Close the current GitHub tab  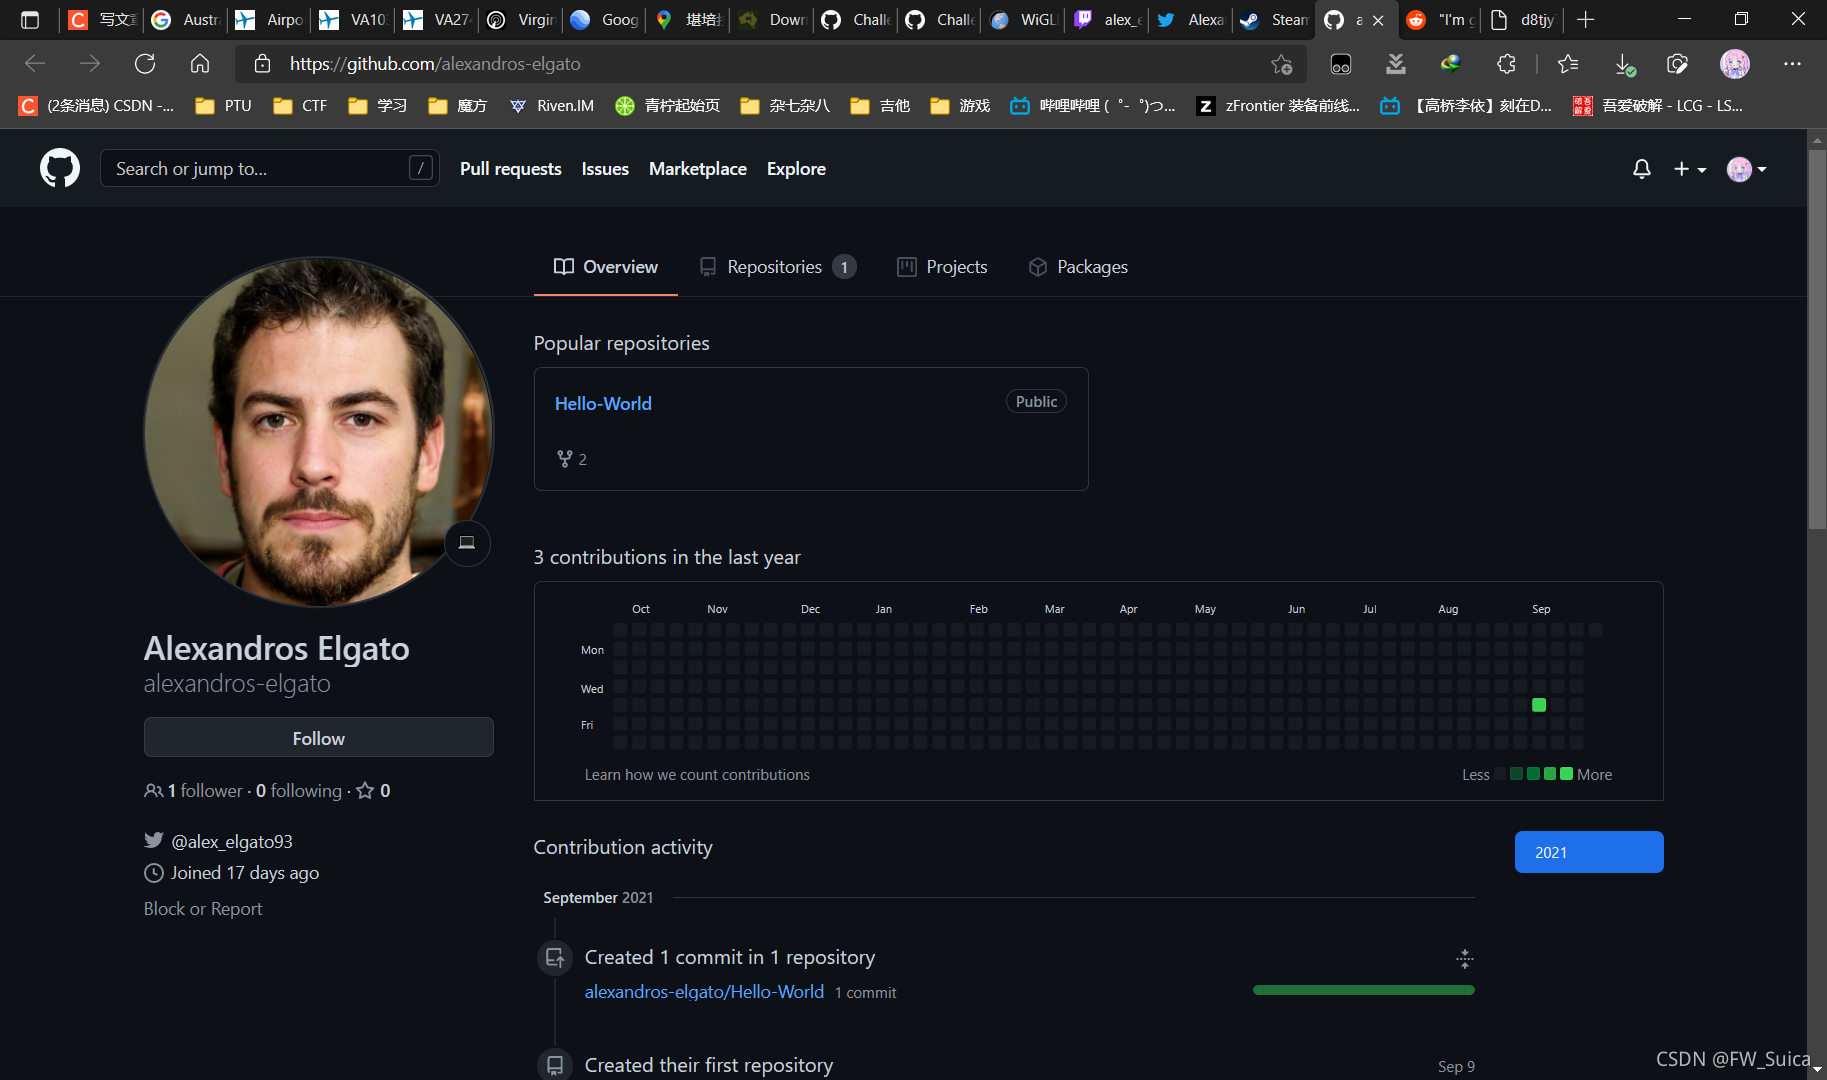(x=1378, y=20)
